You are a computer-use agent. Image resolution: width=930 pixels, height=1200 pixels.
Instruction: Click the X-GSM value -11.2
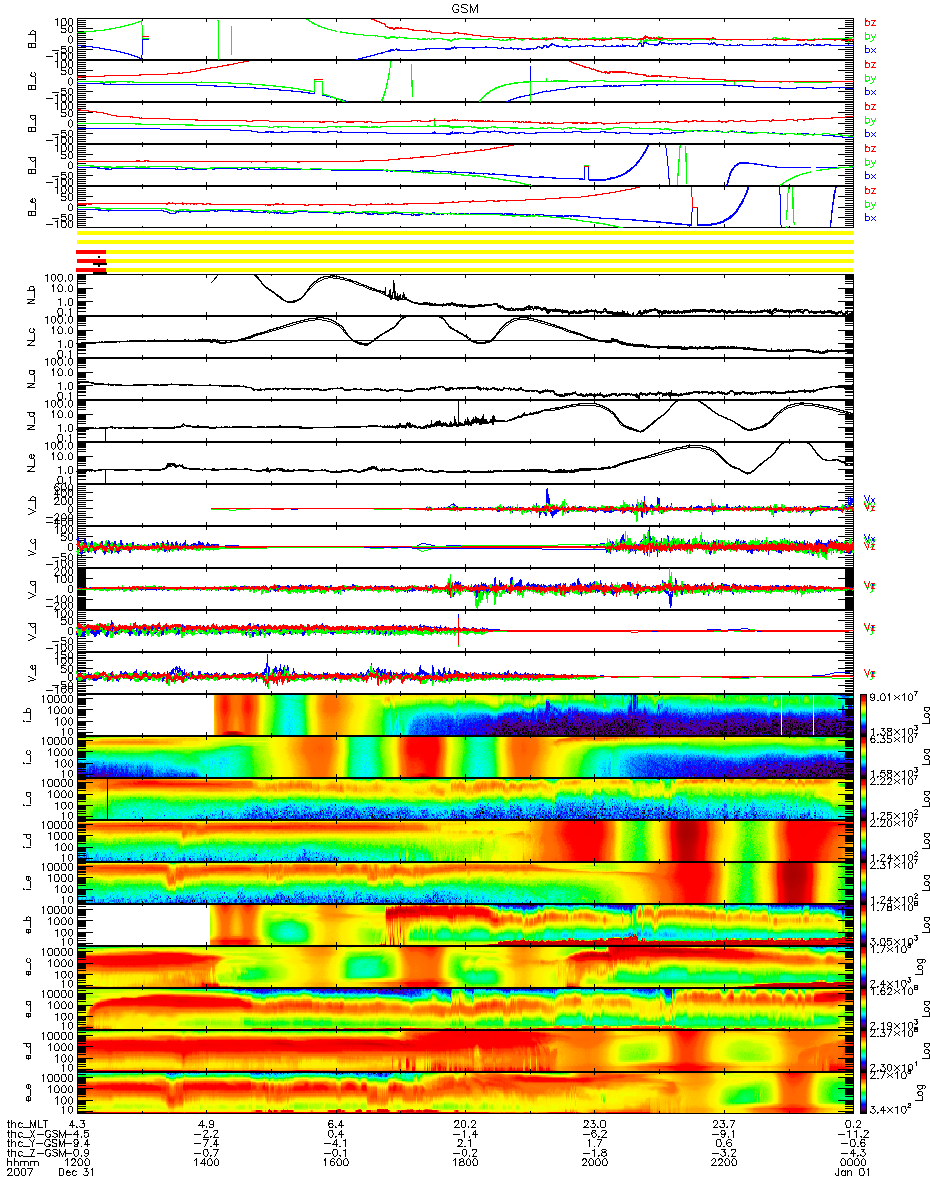click(x=852, y=1135)
